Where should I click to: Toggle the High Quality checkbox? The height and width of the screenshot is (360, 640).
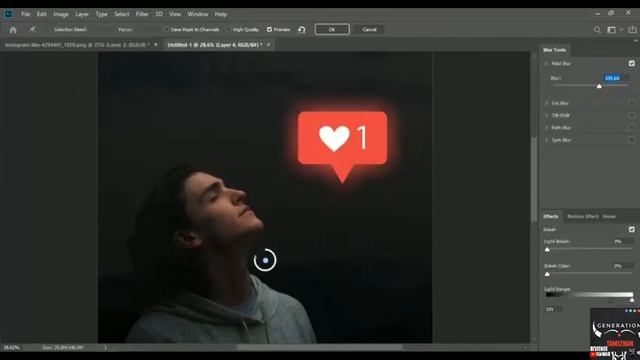coord(228,29)
